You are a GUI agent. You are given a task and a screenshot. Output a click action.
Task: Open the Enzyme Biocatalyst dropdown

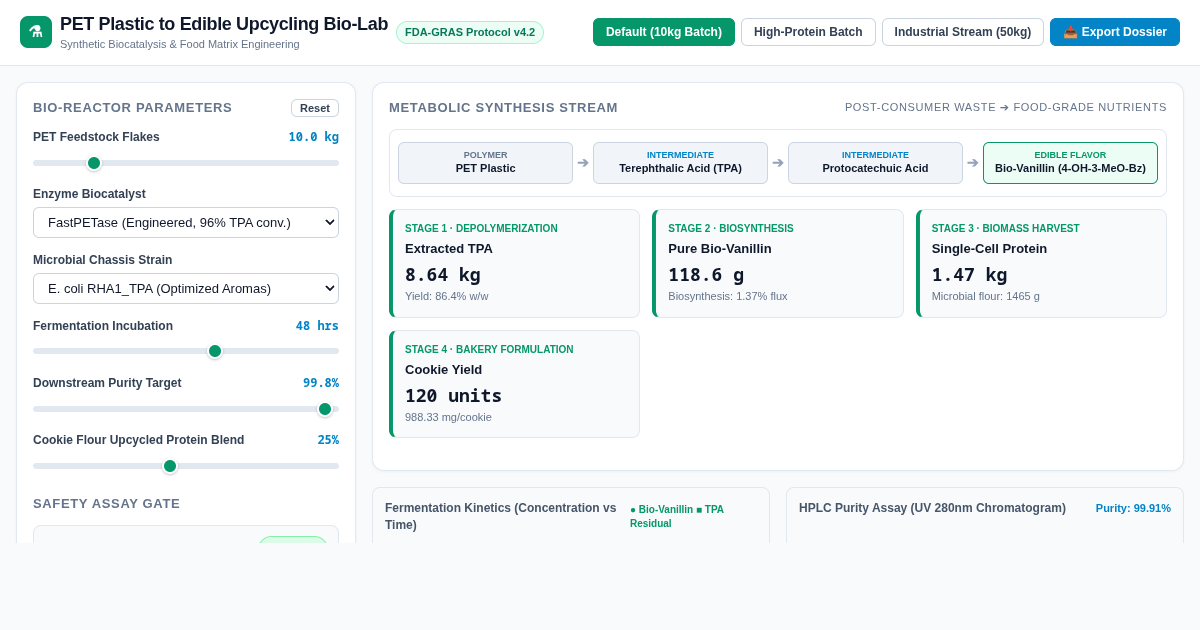186,222
